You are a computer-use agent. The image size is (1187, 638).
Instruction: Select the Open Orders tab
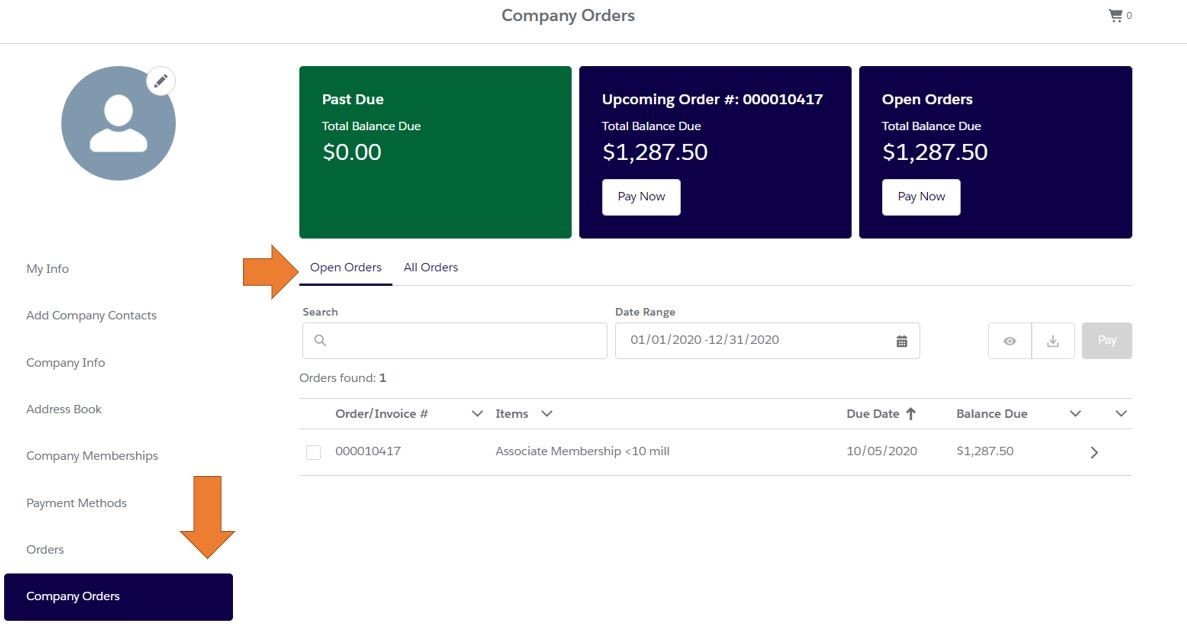point(345,267)
